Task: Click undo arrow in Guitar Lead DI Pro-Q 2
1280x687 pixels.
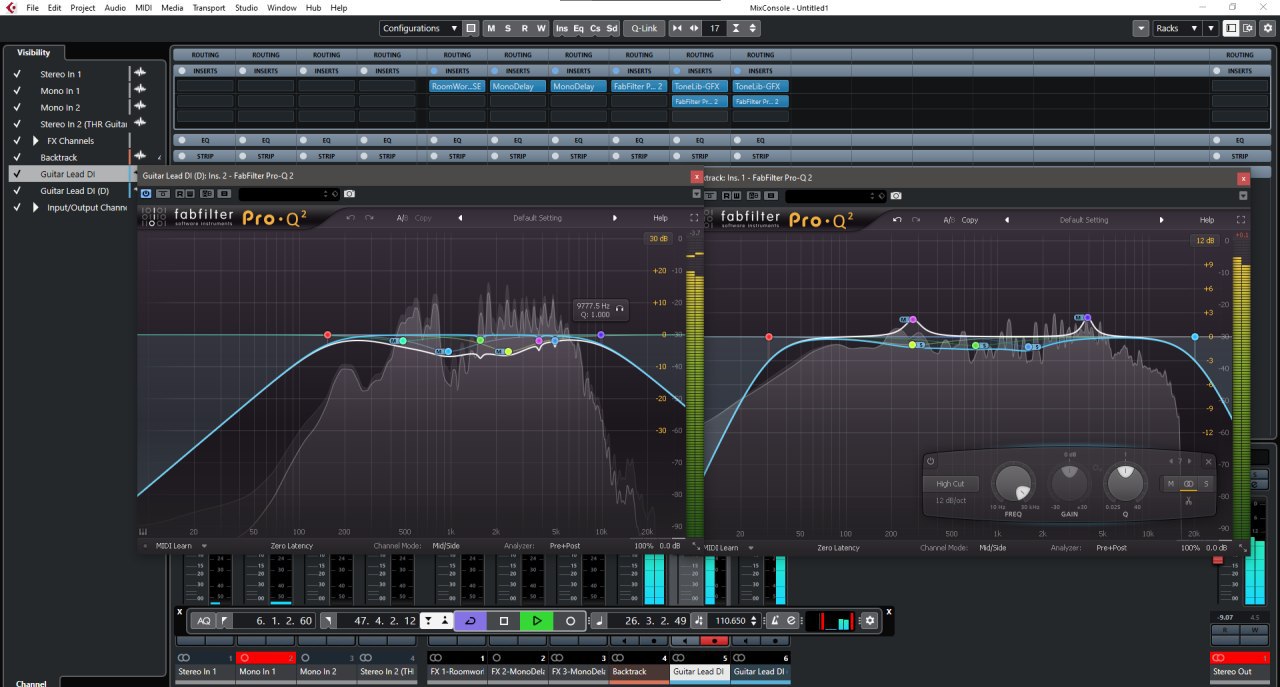Action: 350,218
